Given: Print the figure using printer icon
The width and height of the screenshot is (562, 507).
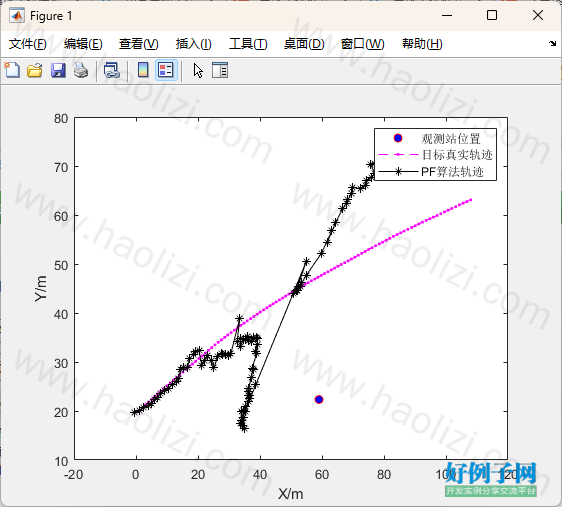Looking at the screenshot, I should point(81,70).
